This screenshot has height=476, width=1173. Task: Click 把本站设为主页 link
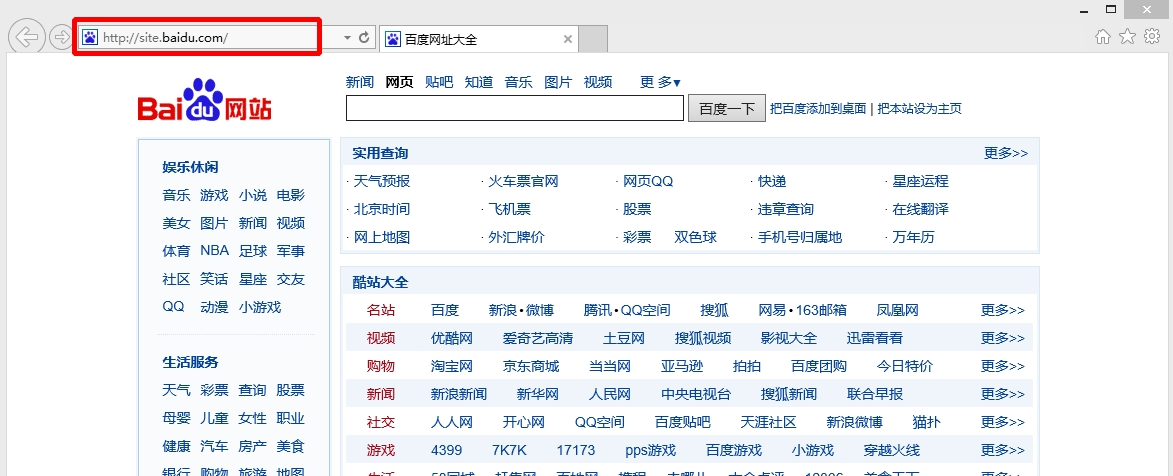coord(919,109)
